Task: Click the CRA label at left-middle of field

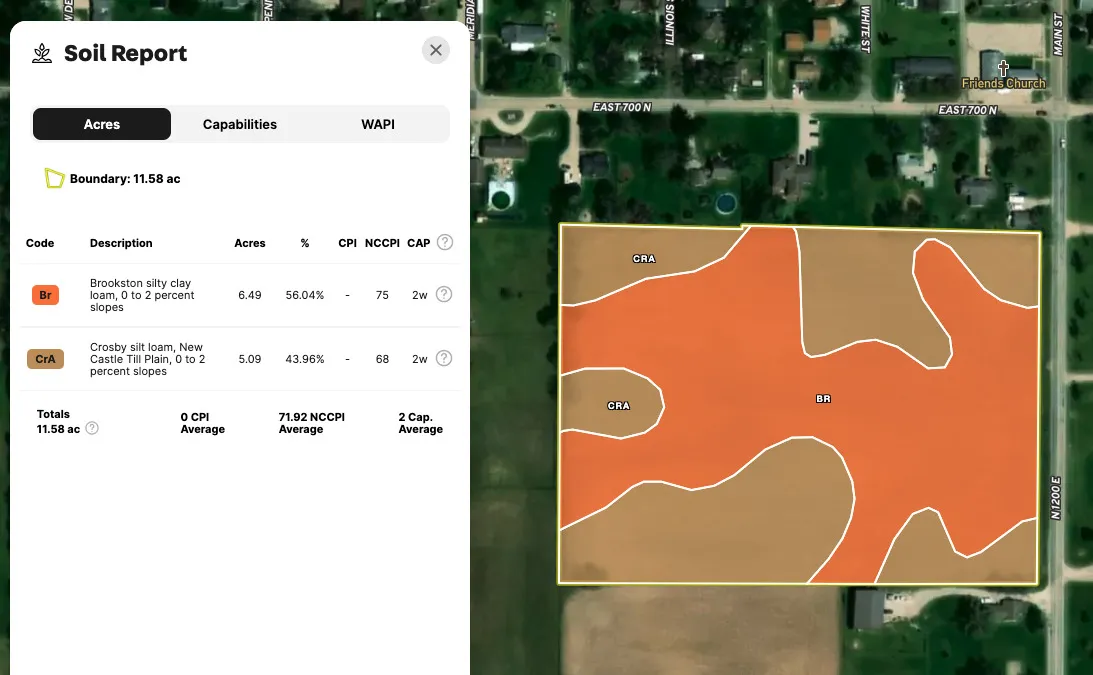Action: point(619,406)
